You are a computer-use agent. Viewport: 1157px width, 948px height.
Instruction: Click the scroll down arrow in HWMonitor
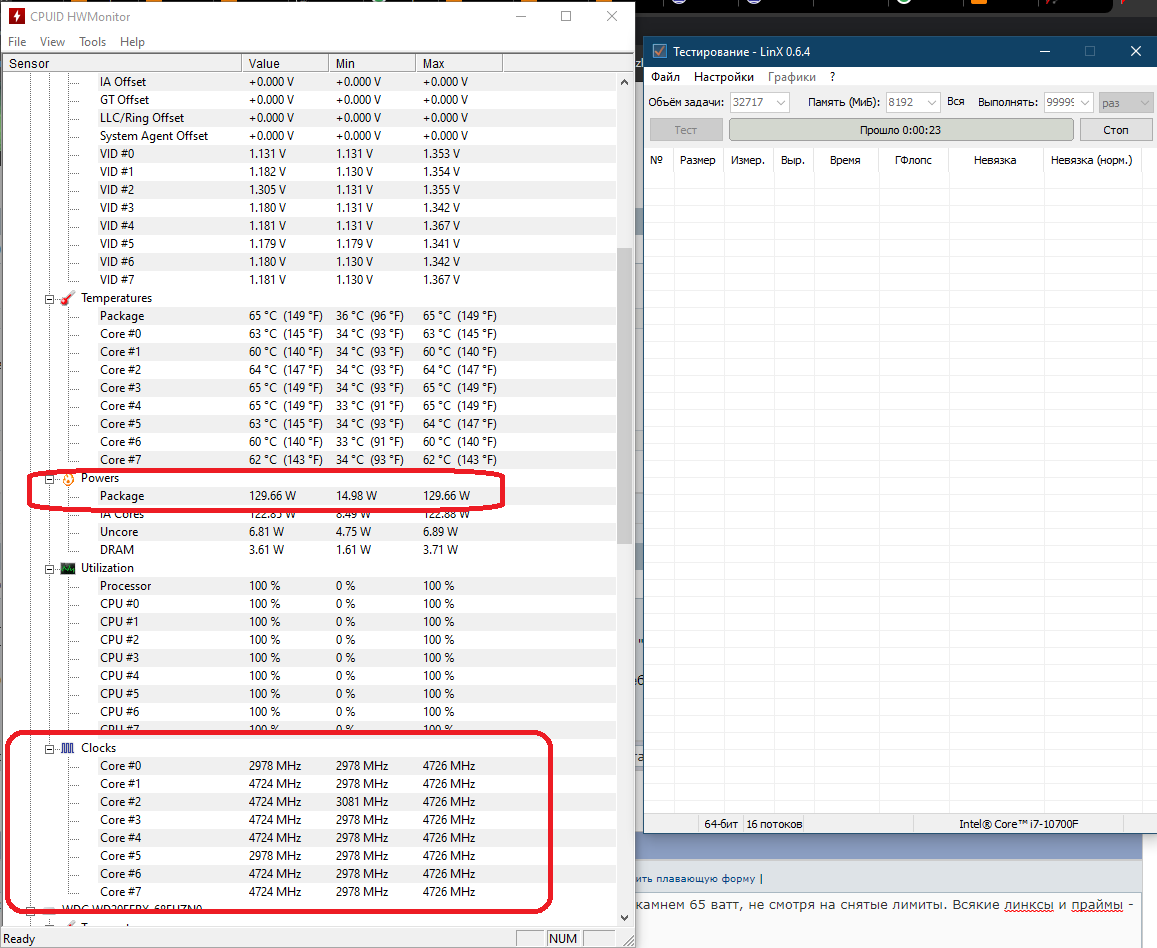[624, 918]
